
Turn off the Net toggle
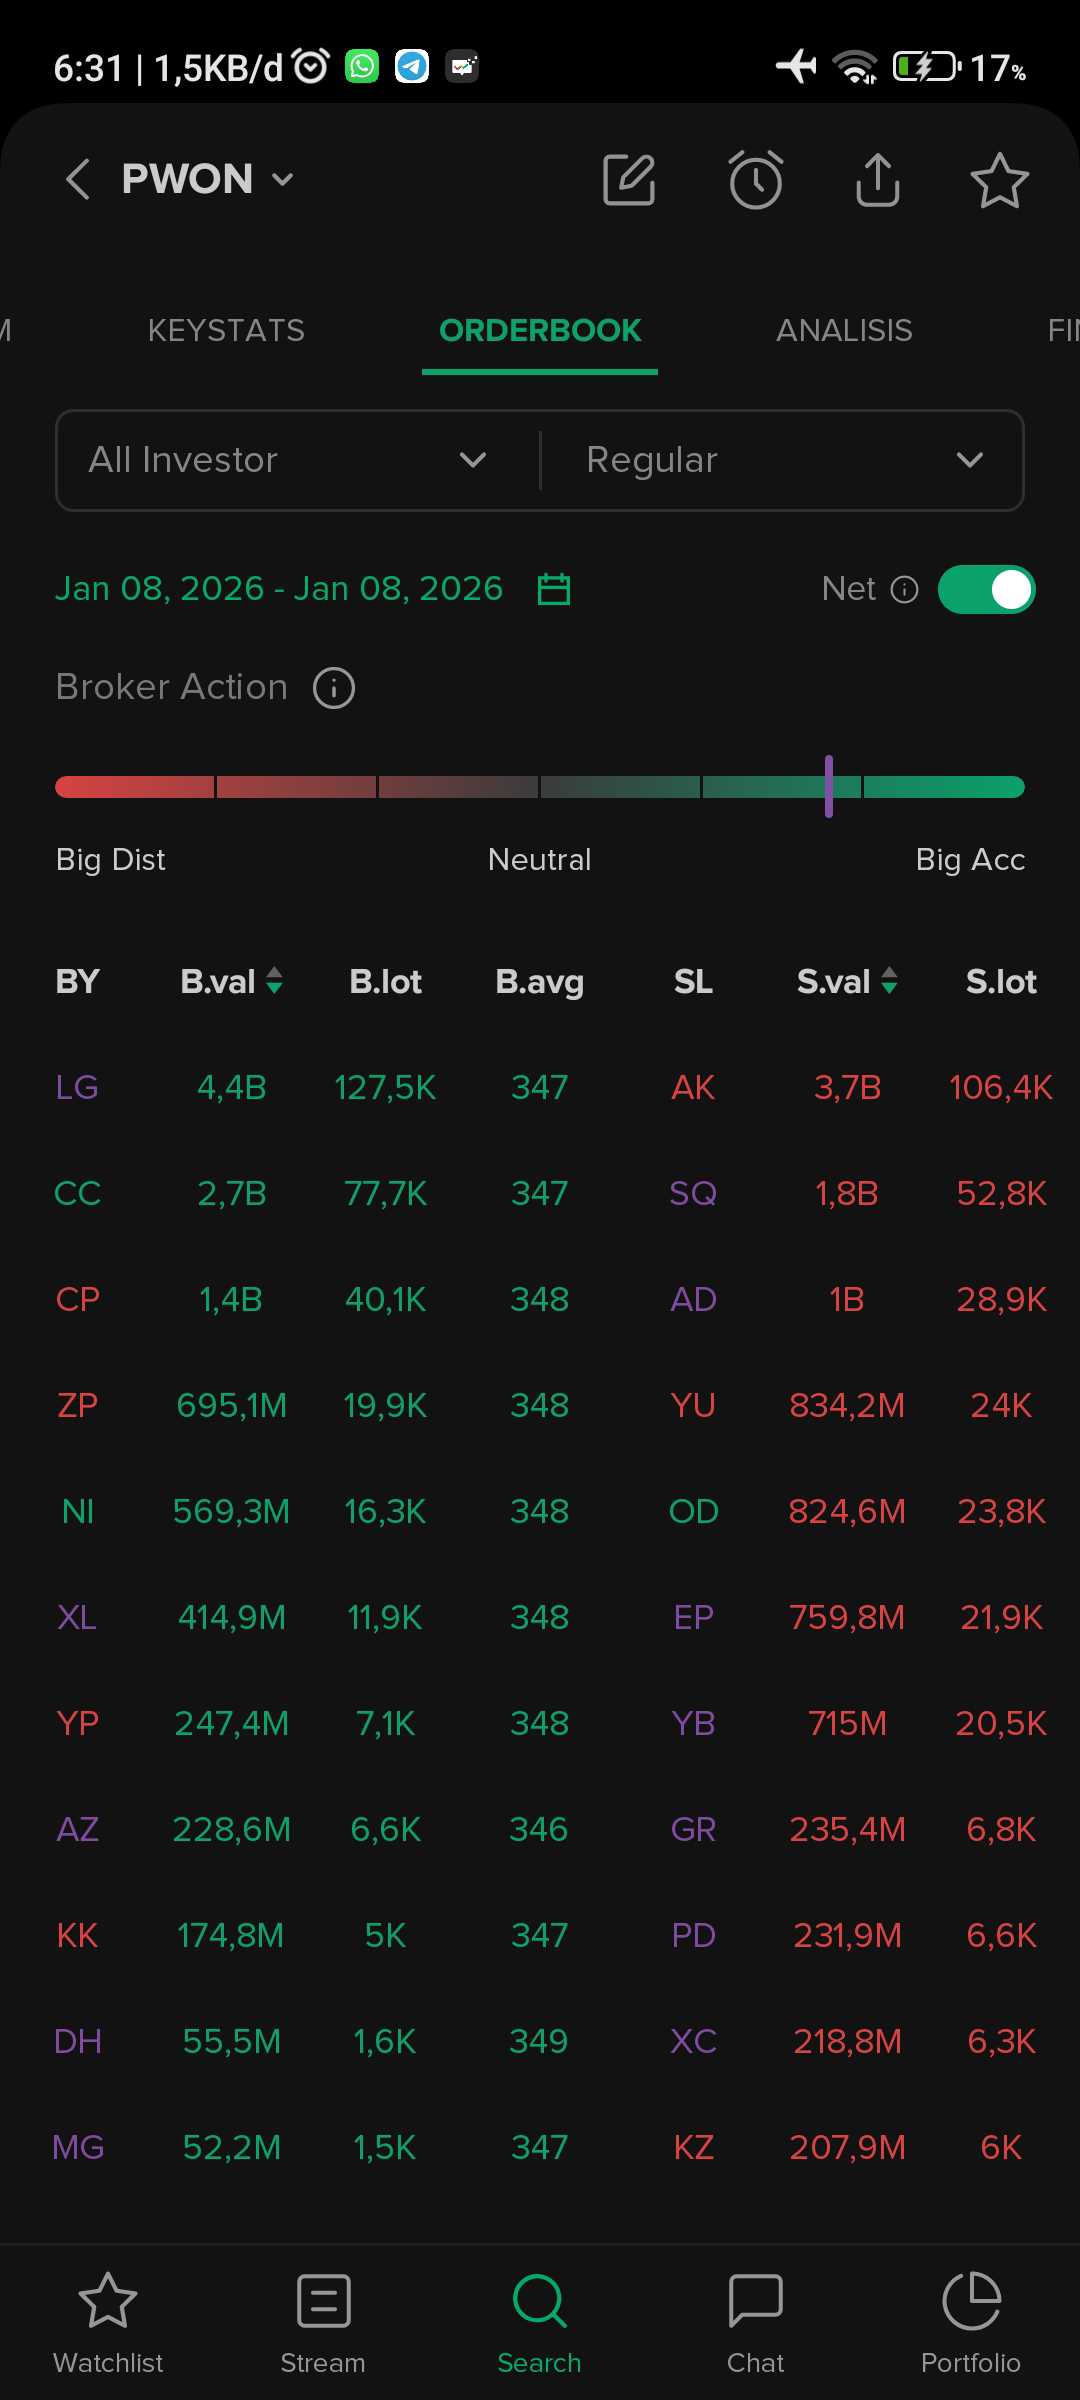(x=986, y=589)
